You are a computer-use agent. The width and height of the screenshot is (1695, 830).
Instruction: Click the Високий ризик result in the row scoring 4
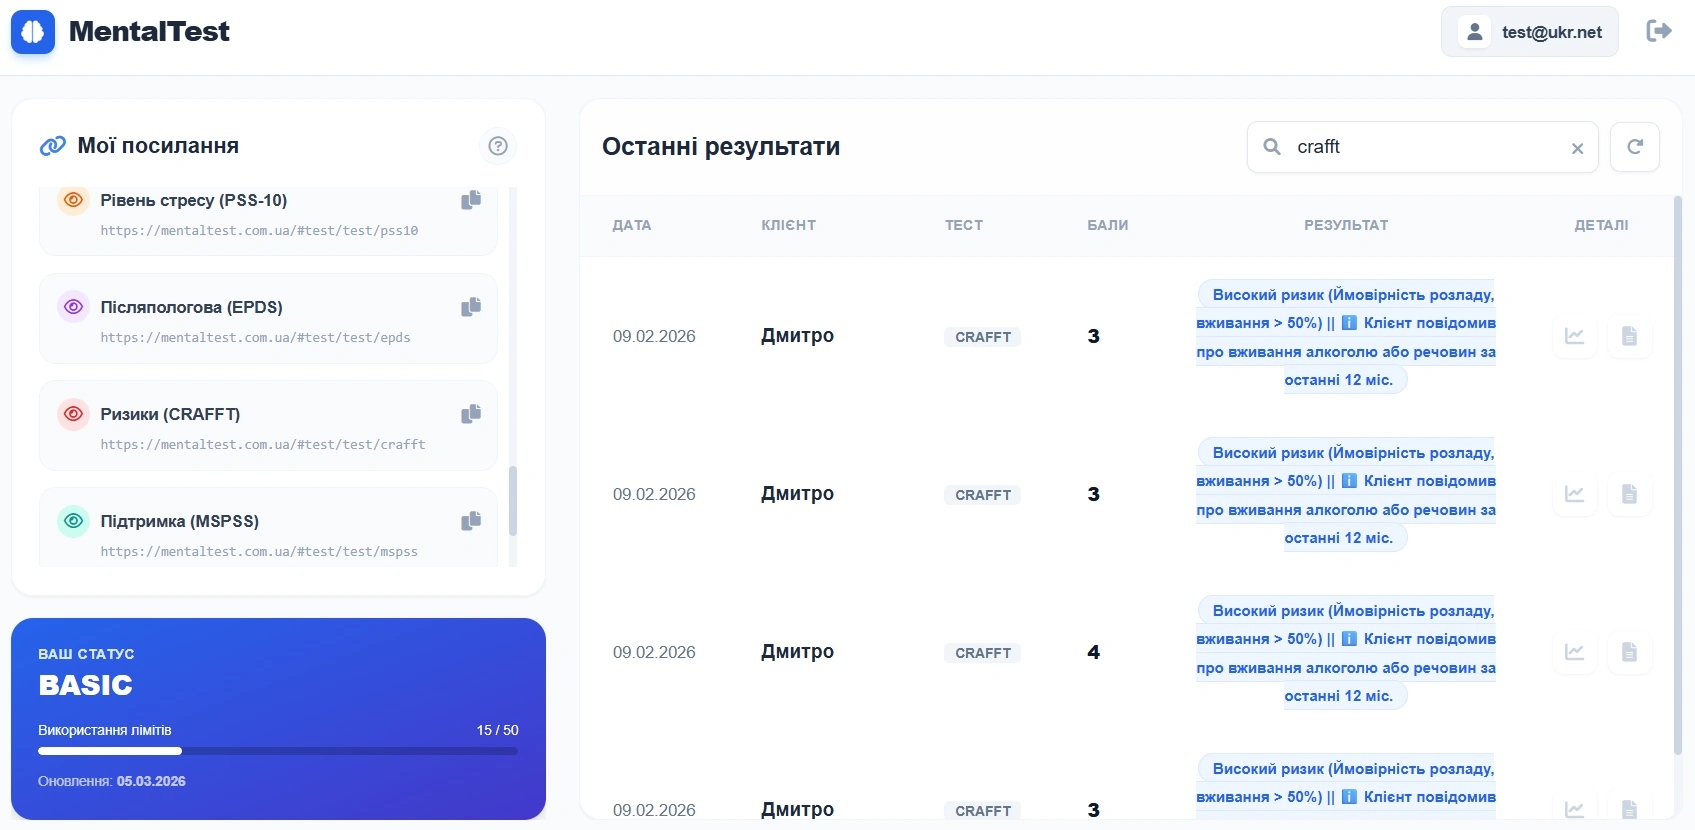pos(1346,653)
